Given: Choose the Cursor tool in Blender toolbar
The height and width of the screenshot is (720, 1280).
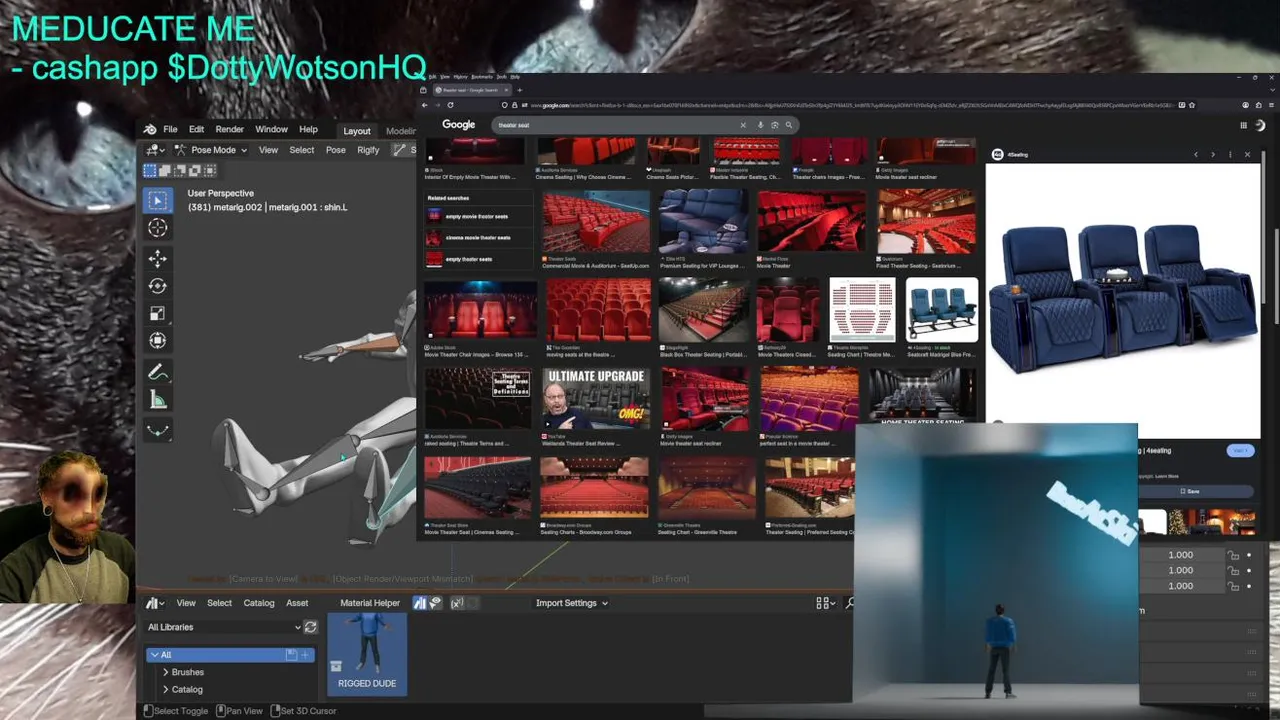Looking at the screenshot, I should tap(158, 228).
